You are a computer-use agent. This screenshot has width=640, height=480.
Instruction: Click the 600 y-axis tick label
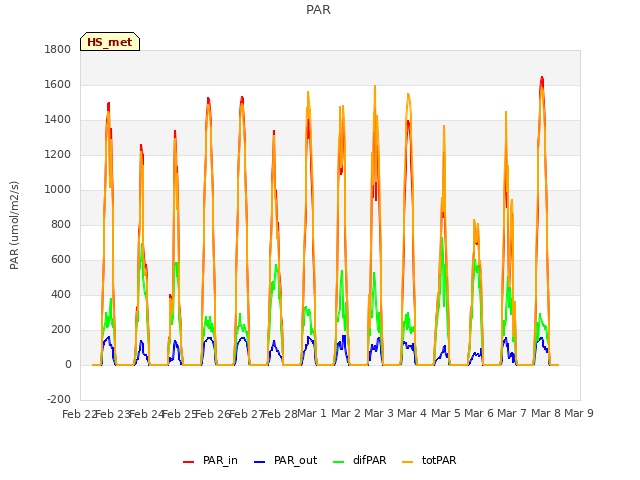click(61, 260)
